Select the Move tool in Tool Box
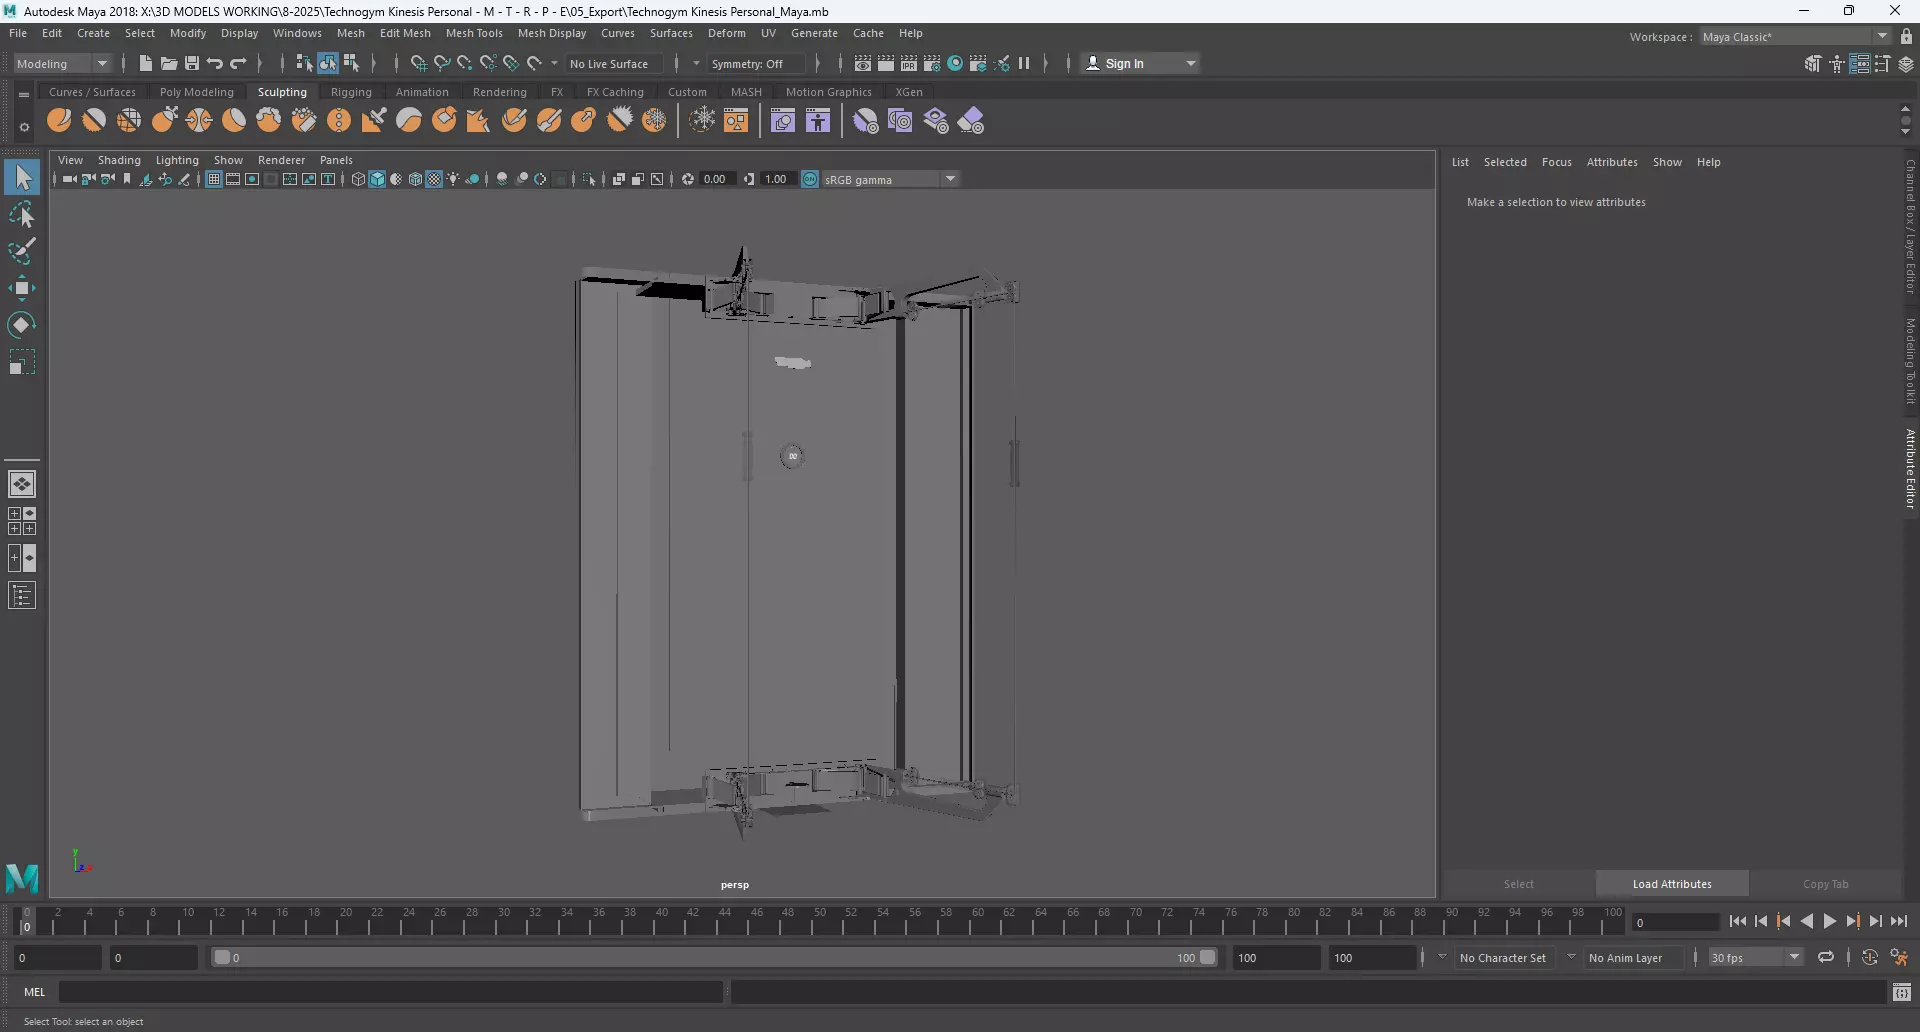Screen dimensions: 1920x1032 pyautogui.click(x=21, y=288)
